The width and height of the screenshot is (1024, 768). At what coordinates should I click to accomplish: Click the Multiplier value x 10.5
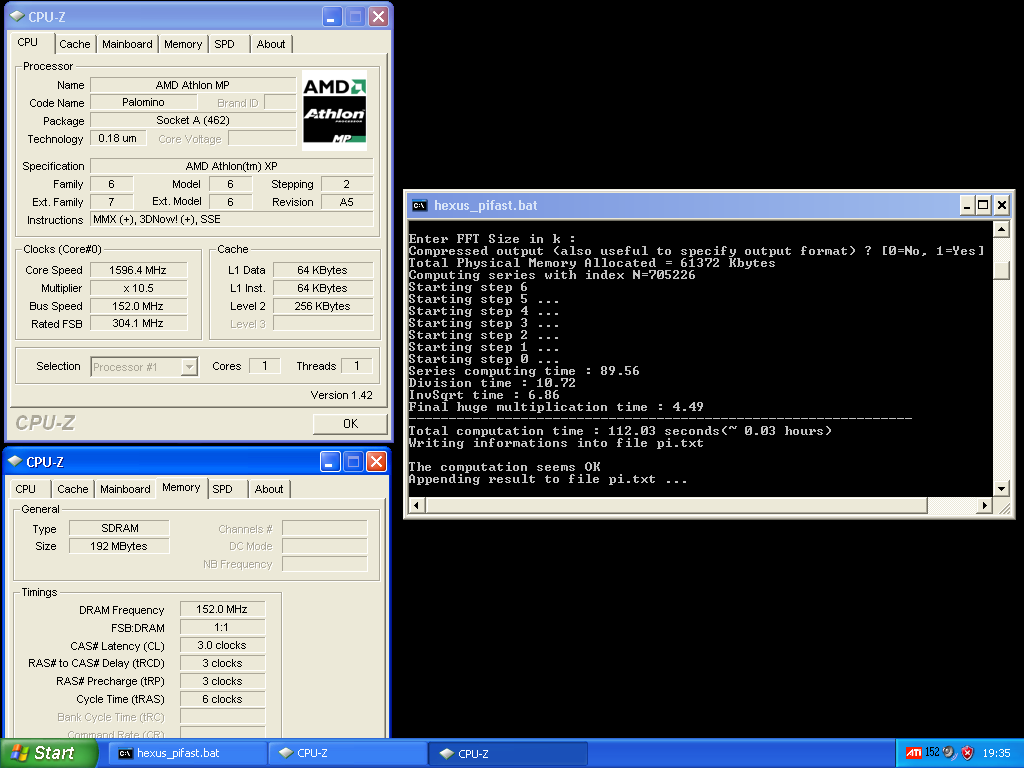(138, 288)
